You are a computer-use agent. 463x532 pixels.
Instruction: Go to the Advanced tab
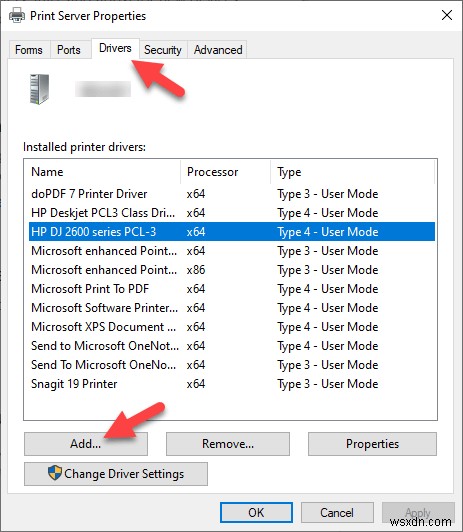tap(218, 50)
